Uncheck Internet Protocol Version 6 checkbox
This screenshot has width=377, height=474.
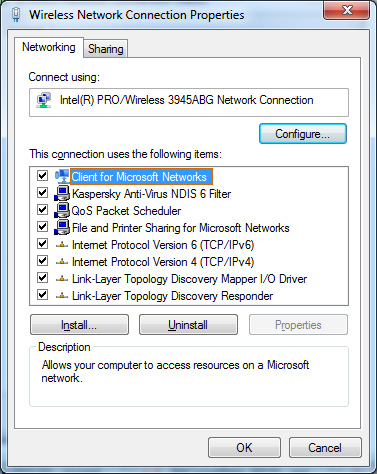pos(42,243)
